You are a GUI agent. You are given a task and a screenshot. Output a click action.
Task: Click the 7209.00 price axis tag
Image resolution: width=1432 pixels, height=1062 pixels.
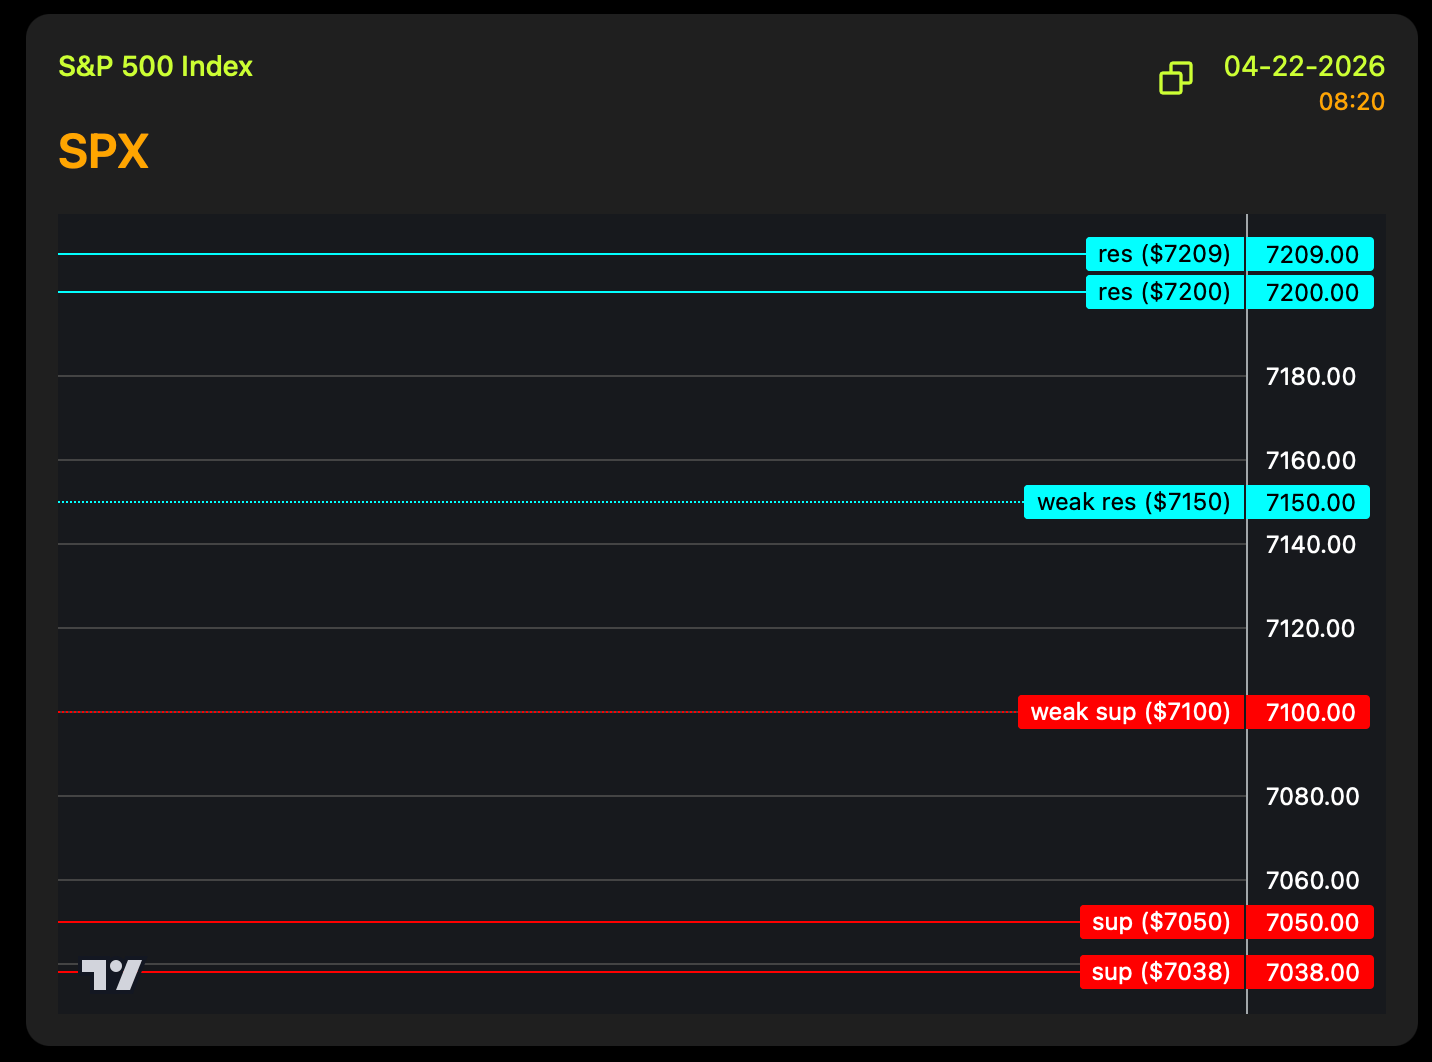(1311, 254)
